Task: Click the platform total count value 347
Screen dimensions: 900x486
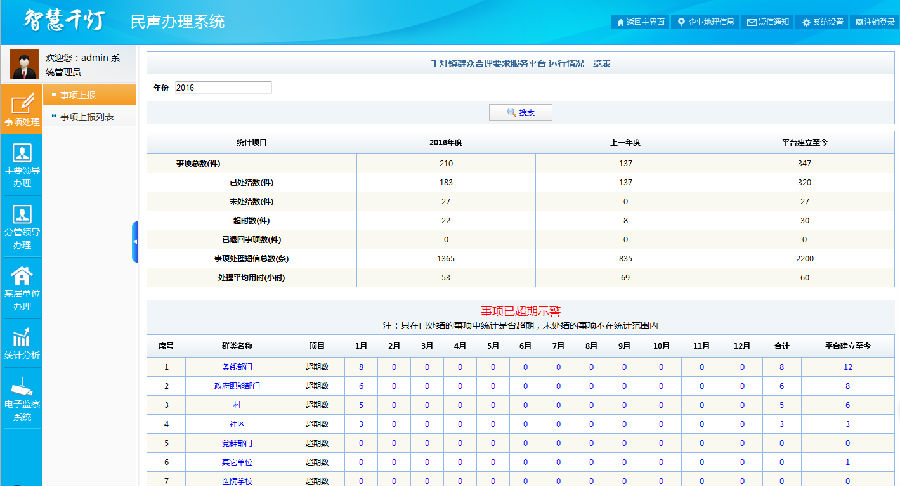Action: 804,163
